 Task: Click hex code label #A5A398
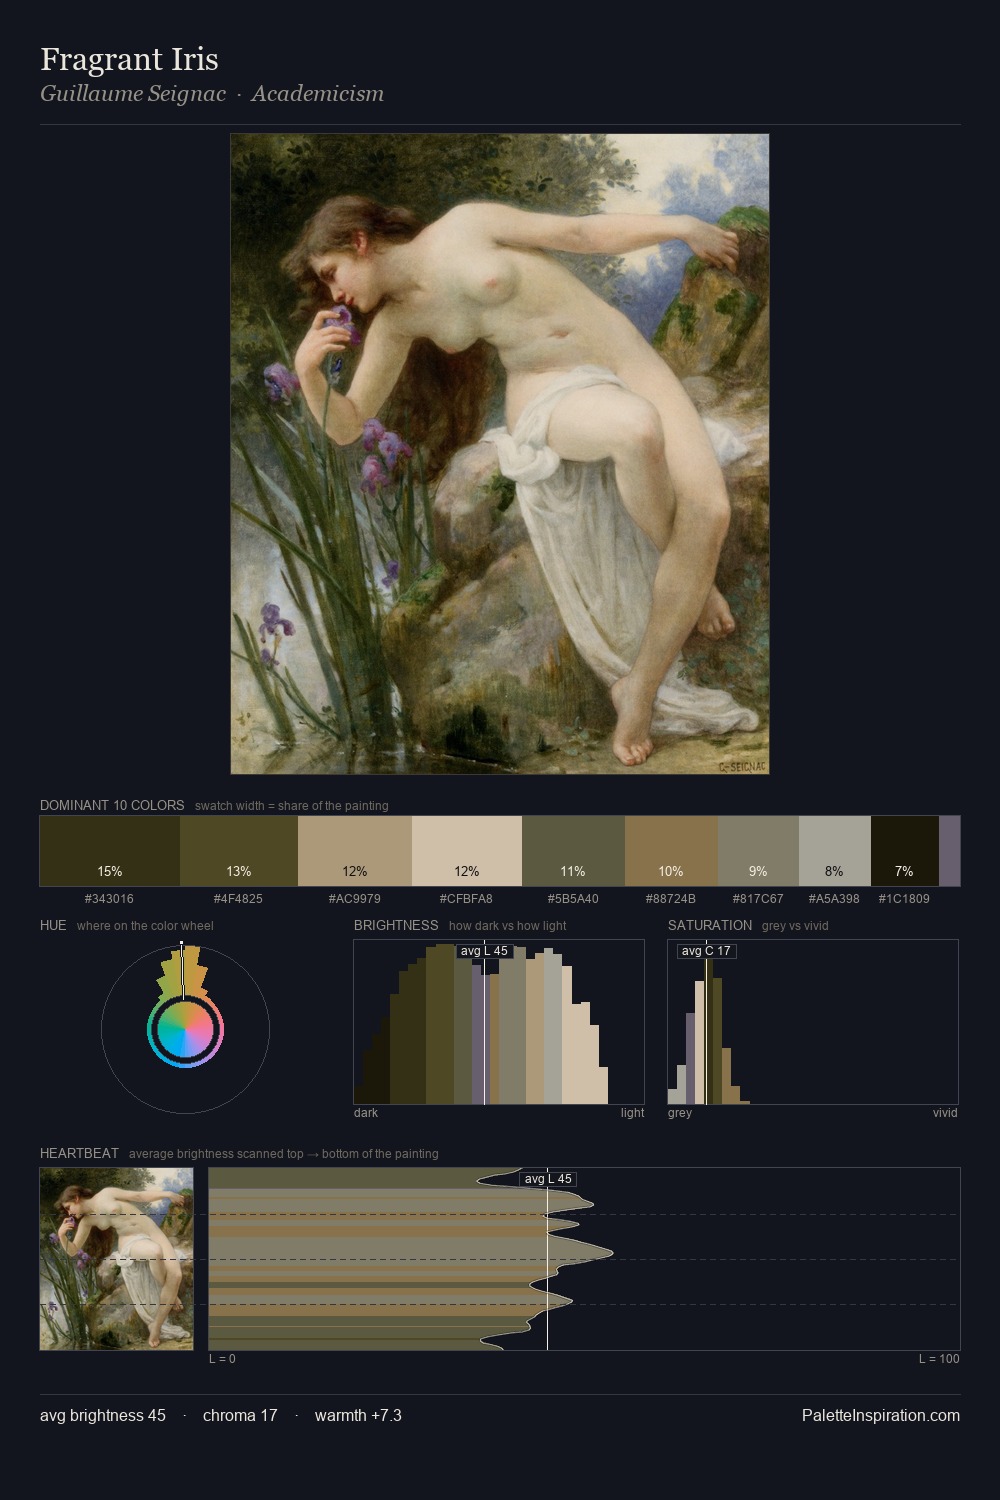coord(834,899)
